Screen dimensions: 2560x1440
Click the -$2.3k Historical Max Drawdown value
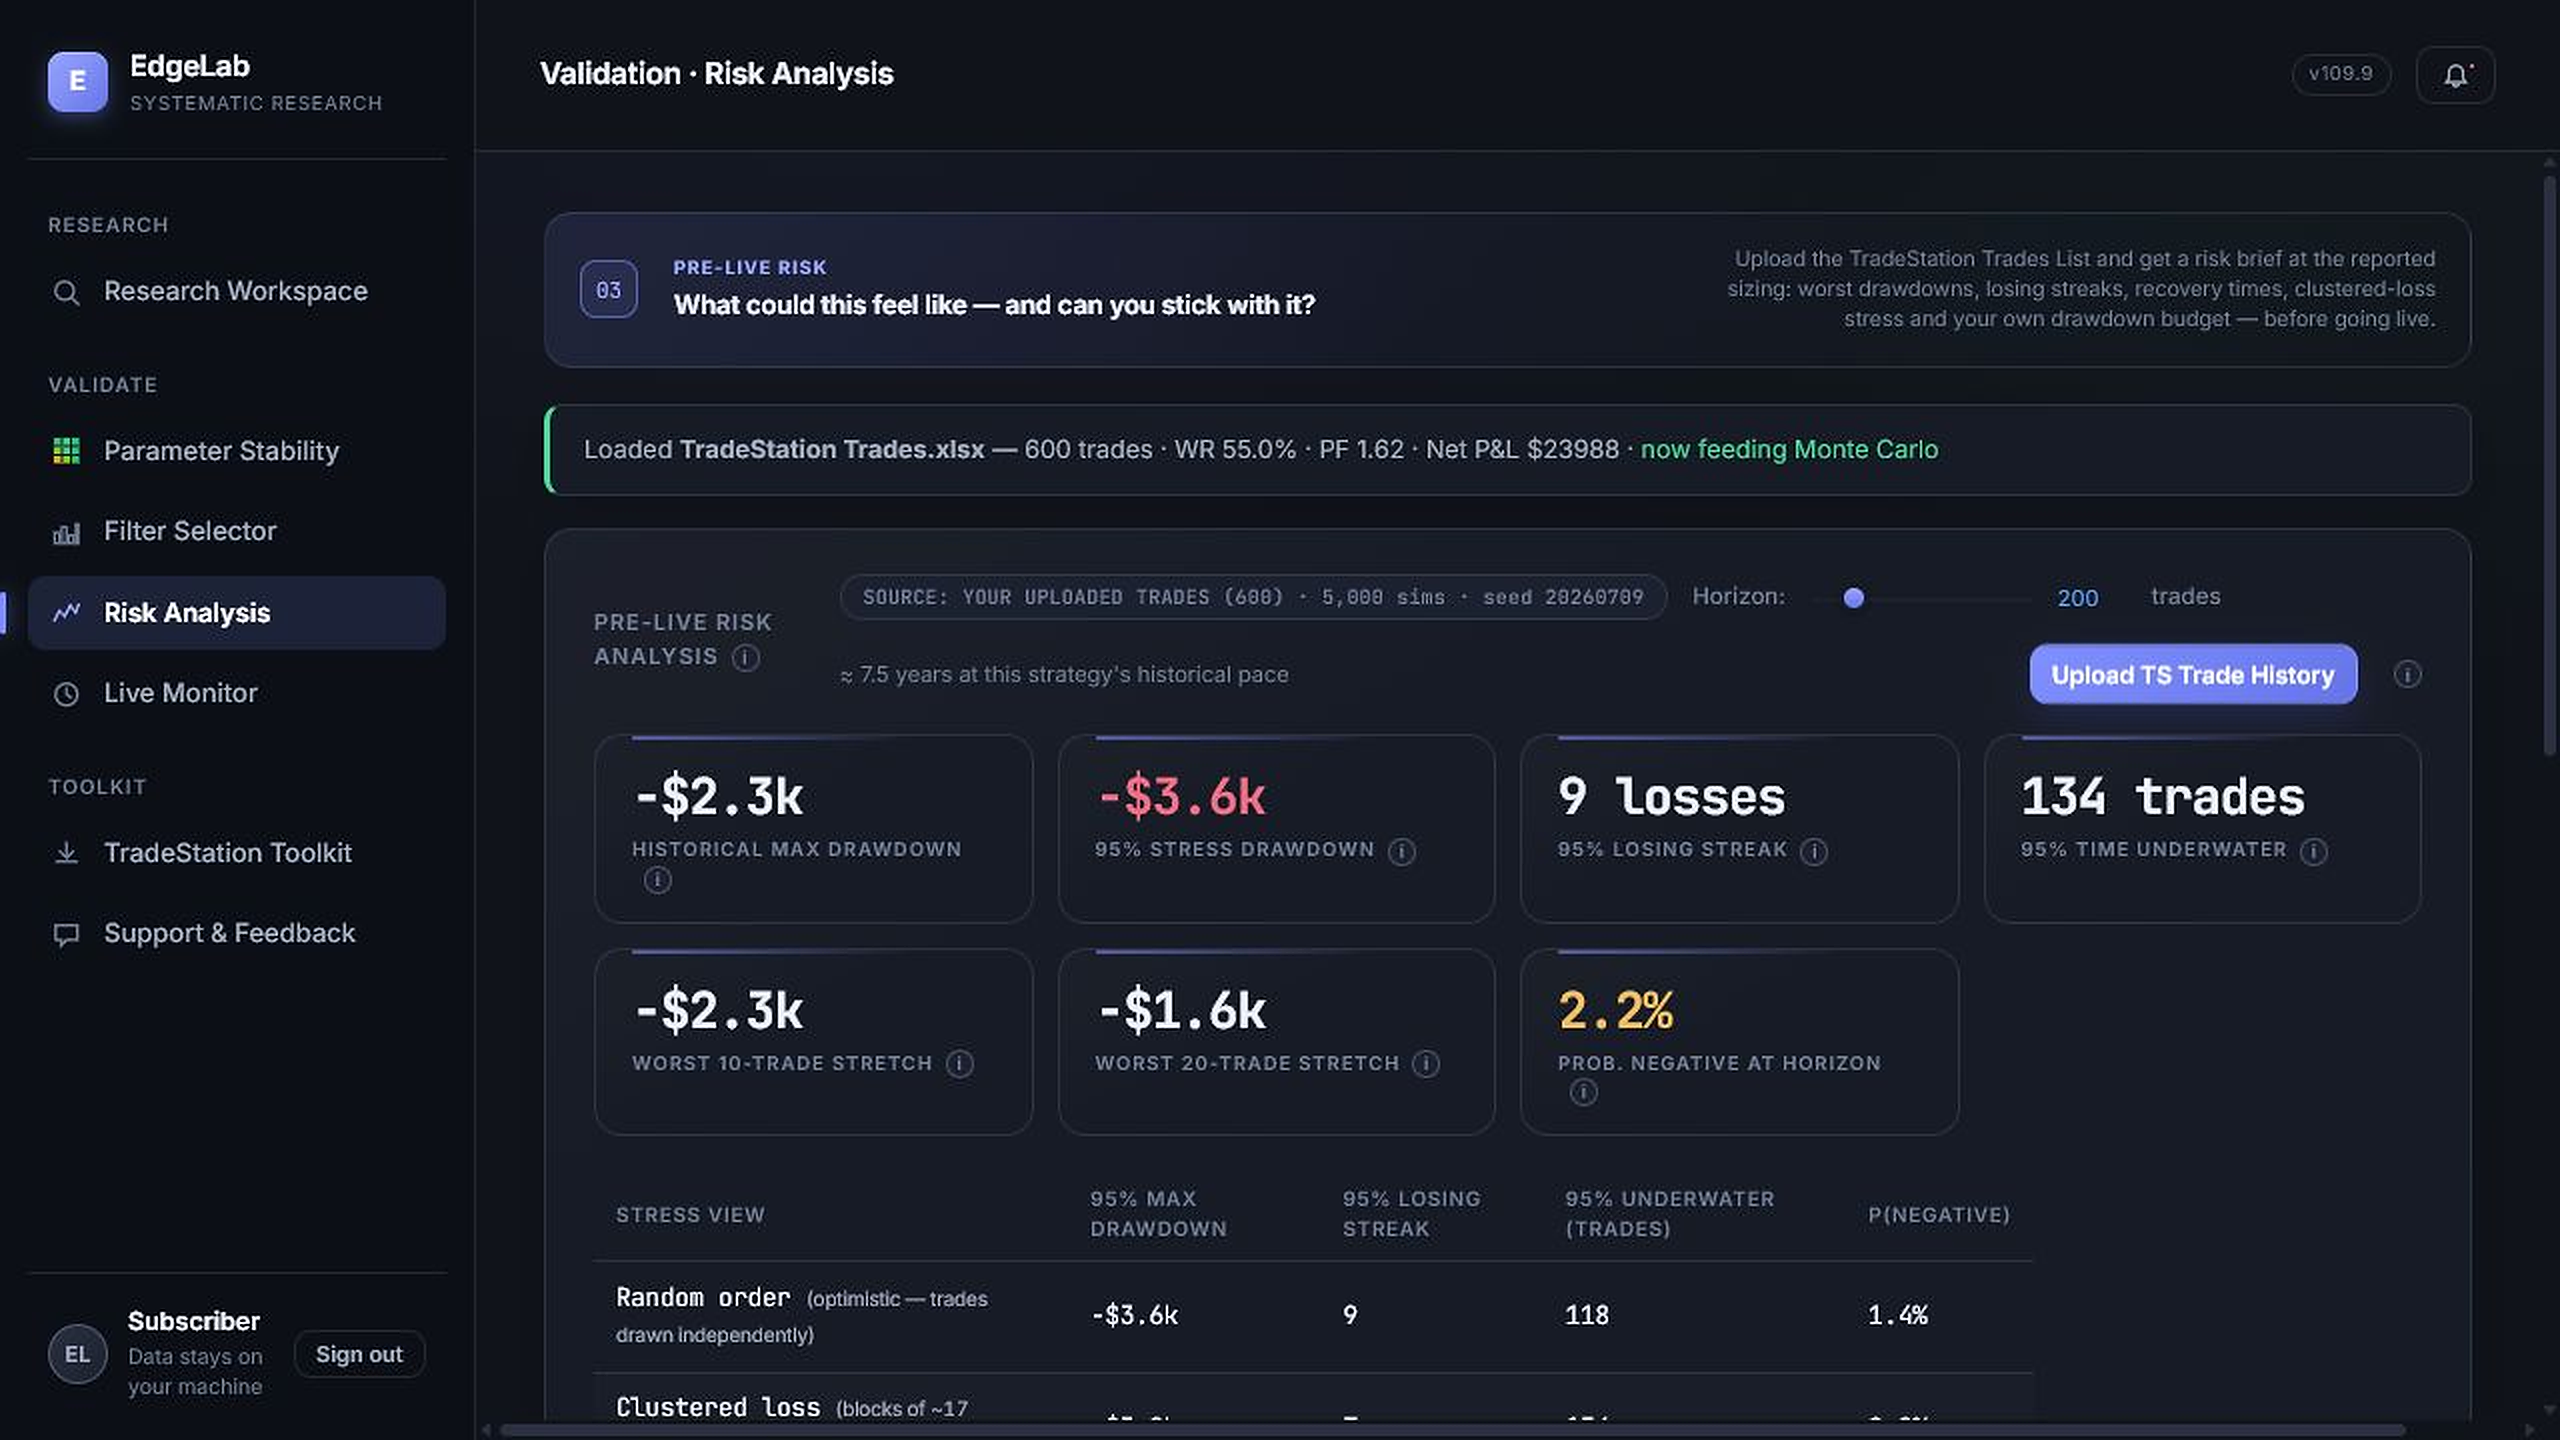(x=718, y=797)
